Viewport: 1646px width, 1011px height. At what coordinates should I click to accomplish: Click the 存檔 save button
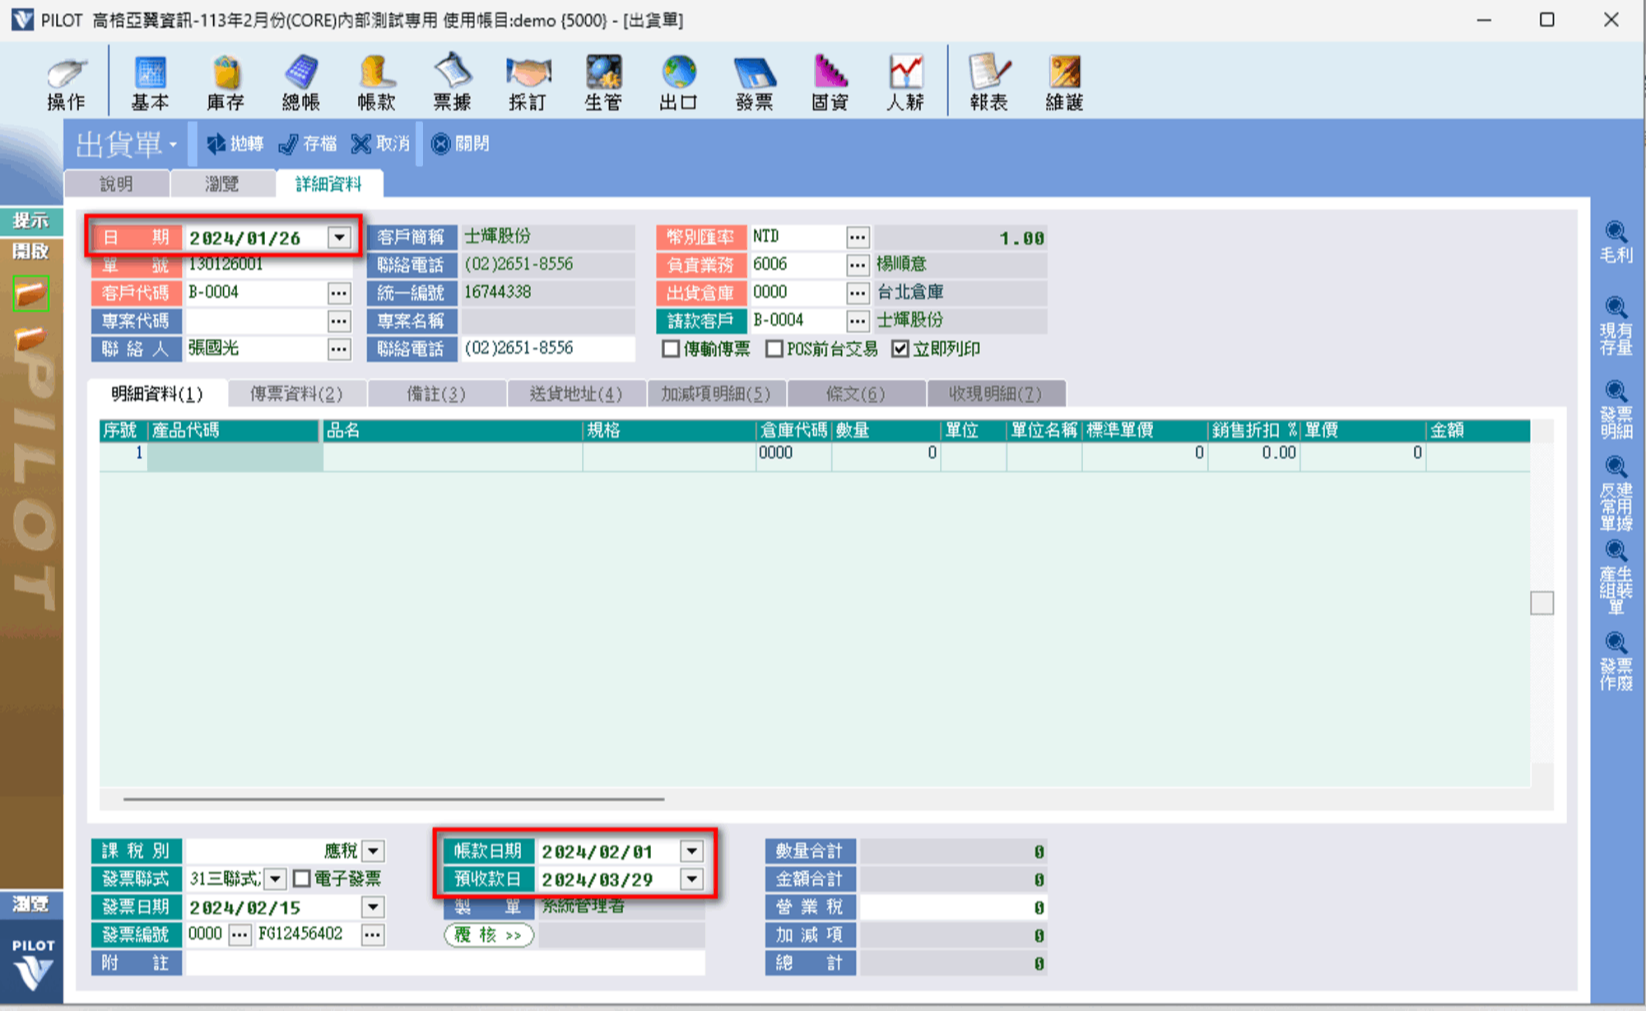308,144
